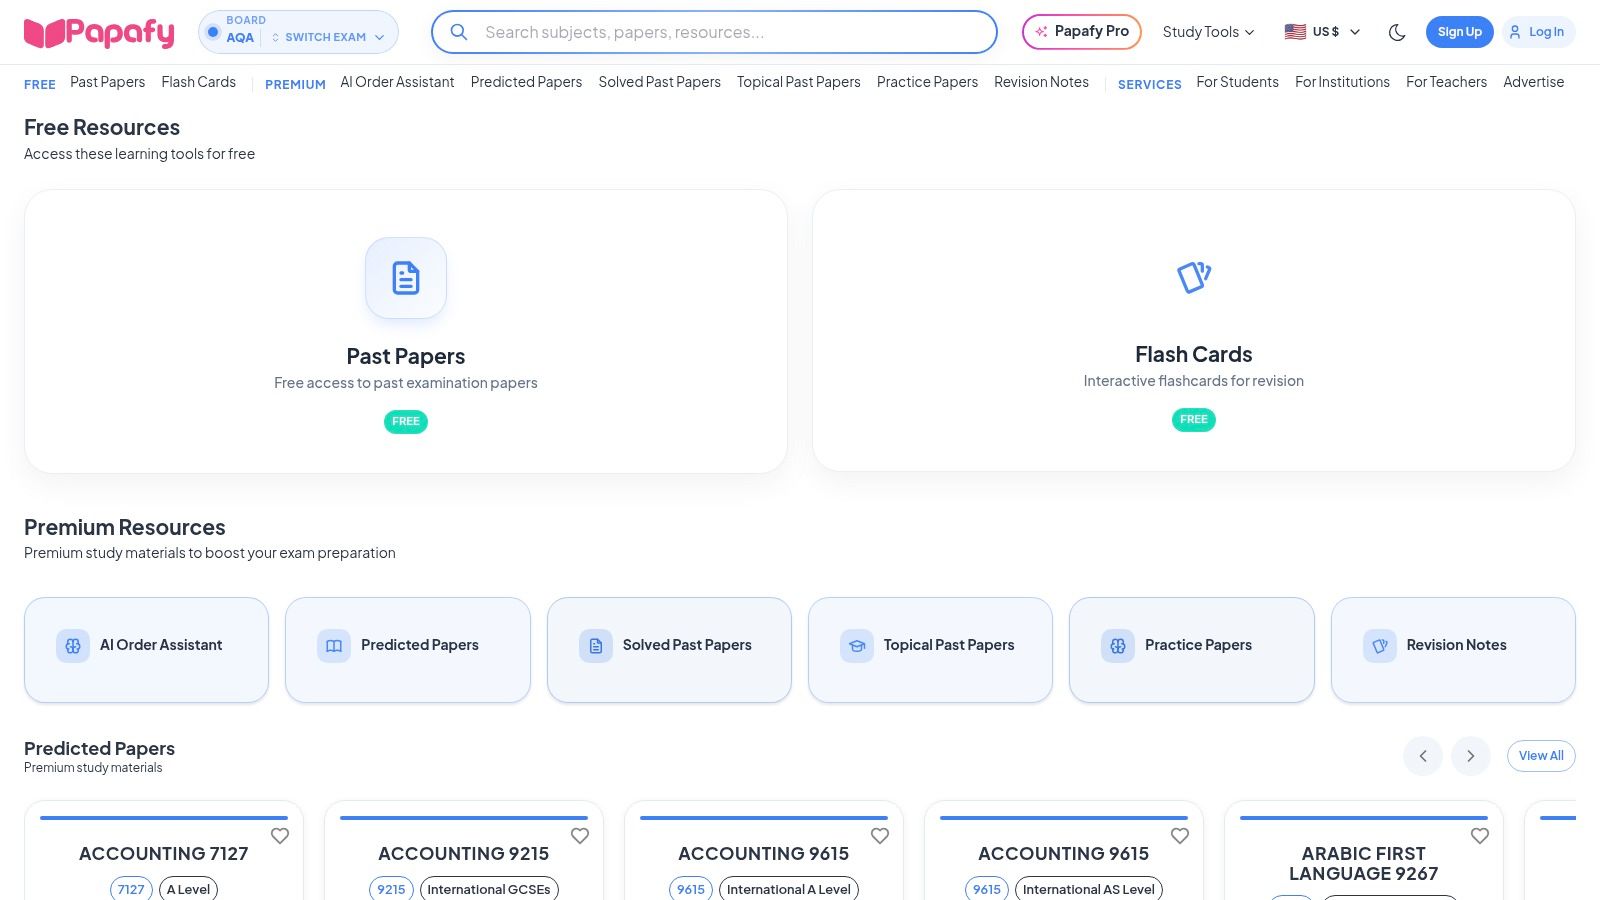Click the 9215 code tag

(391, 889)
